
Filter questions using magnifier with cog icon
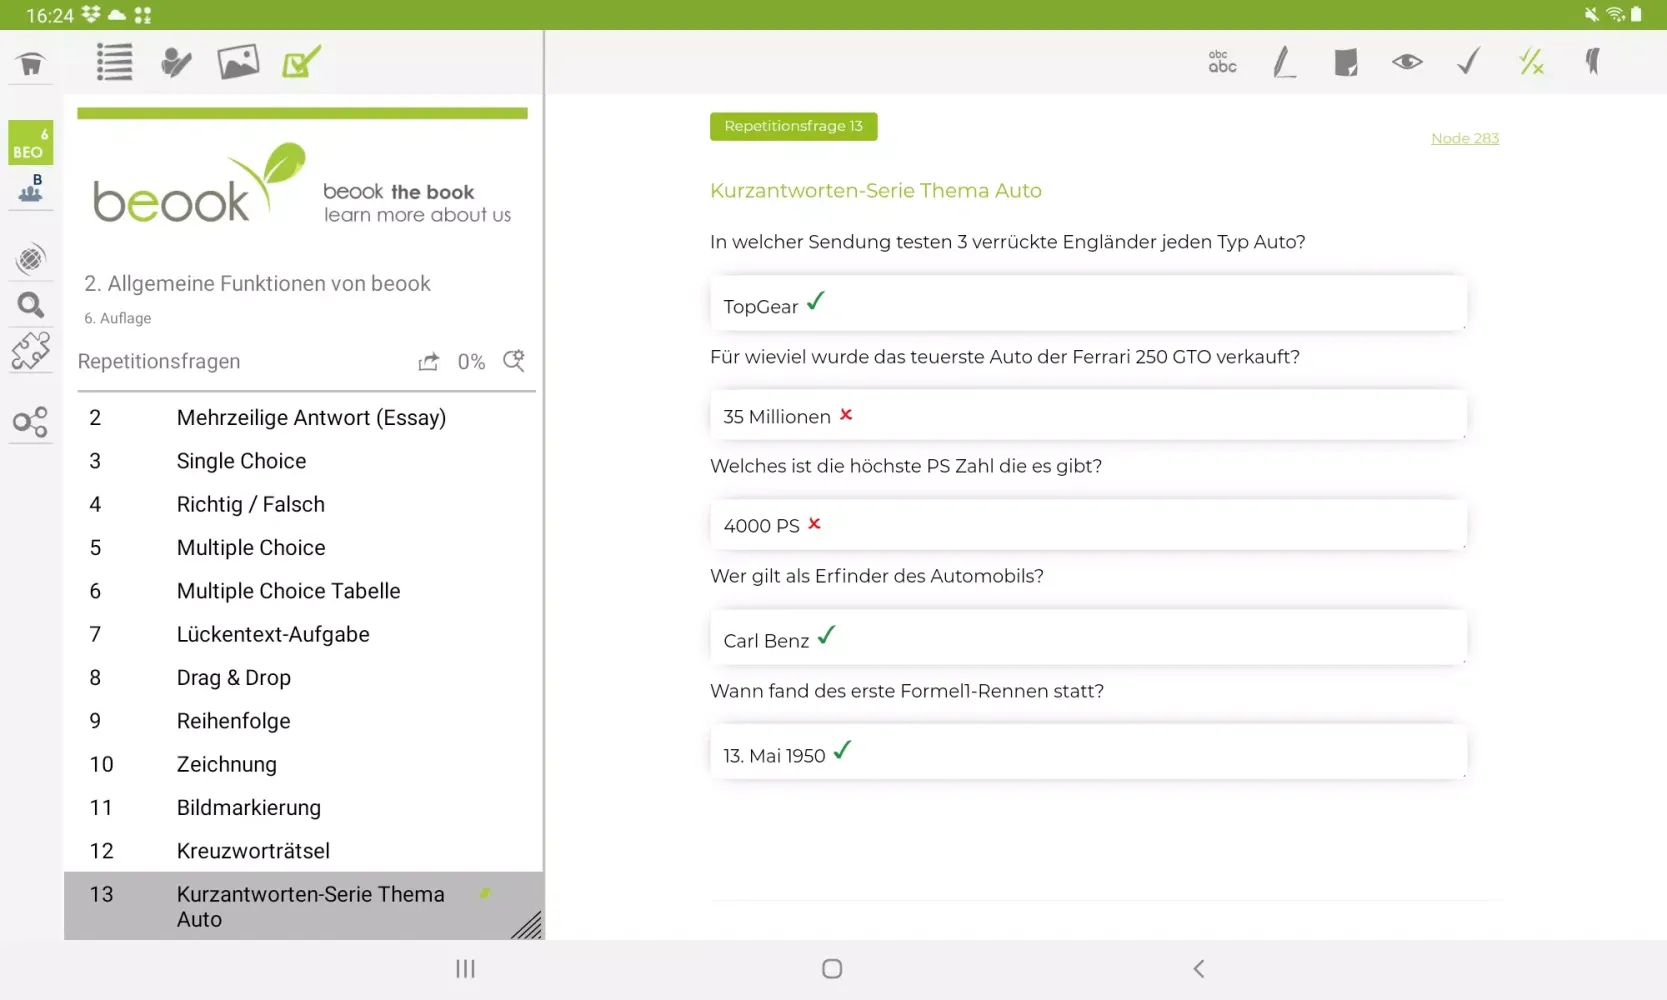coord(514,361)
